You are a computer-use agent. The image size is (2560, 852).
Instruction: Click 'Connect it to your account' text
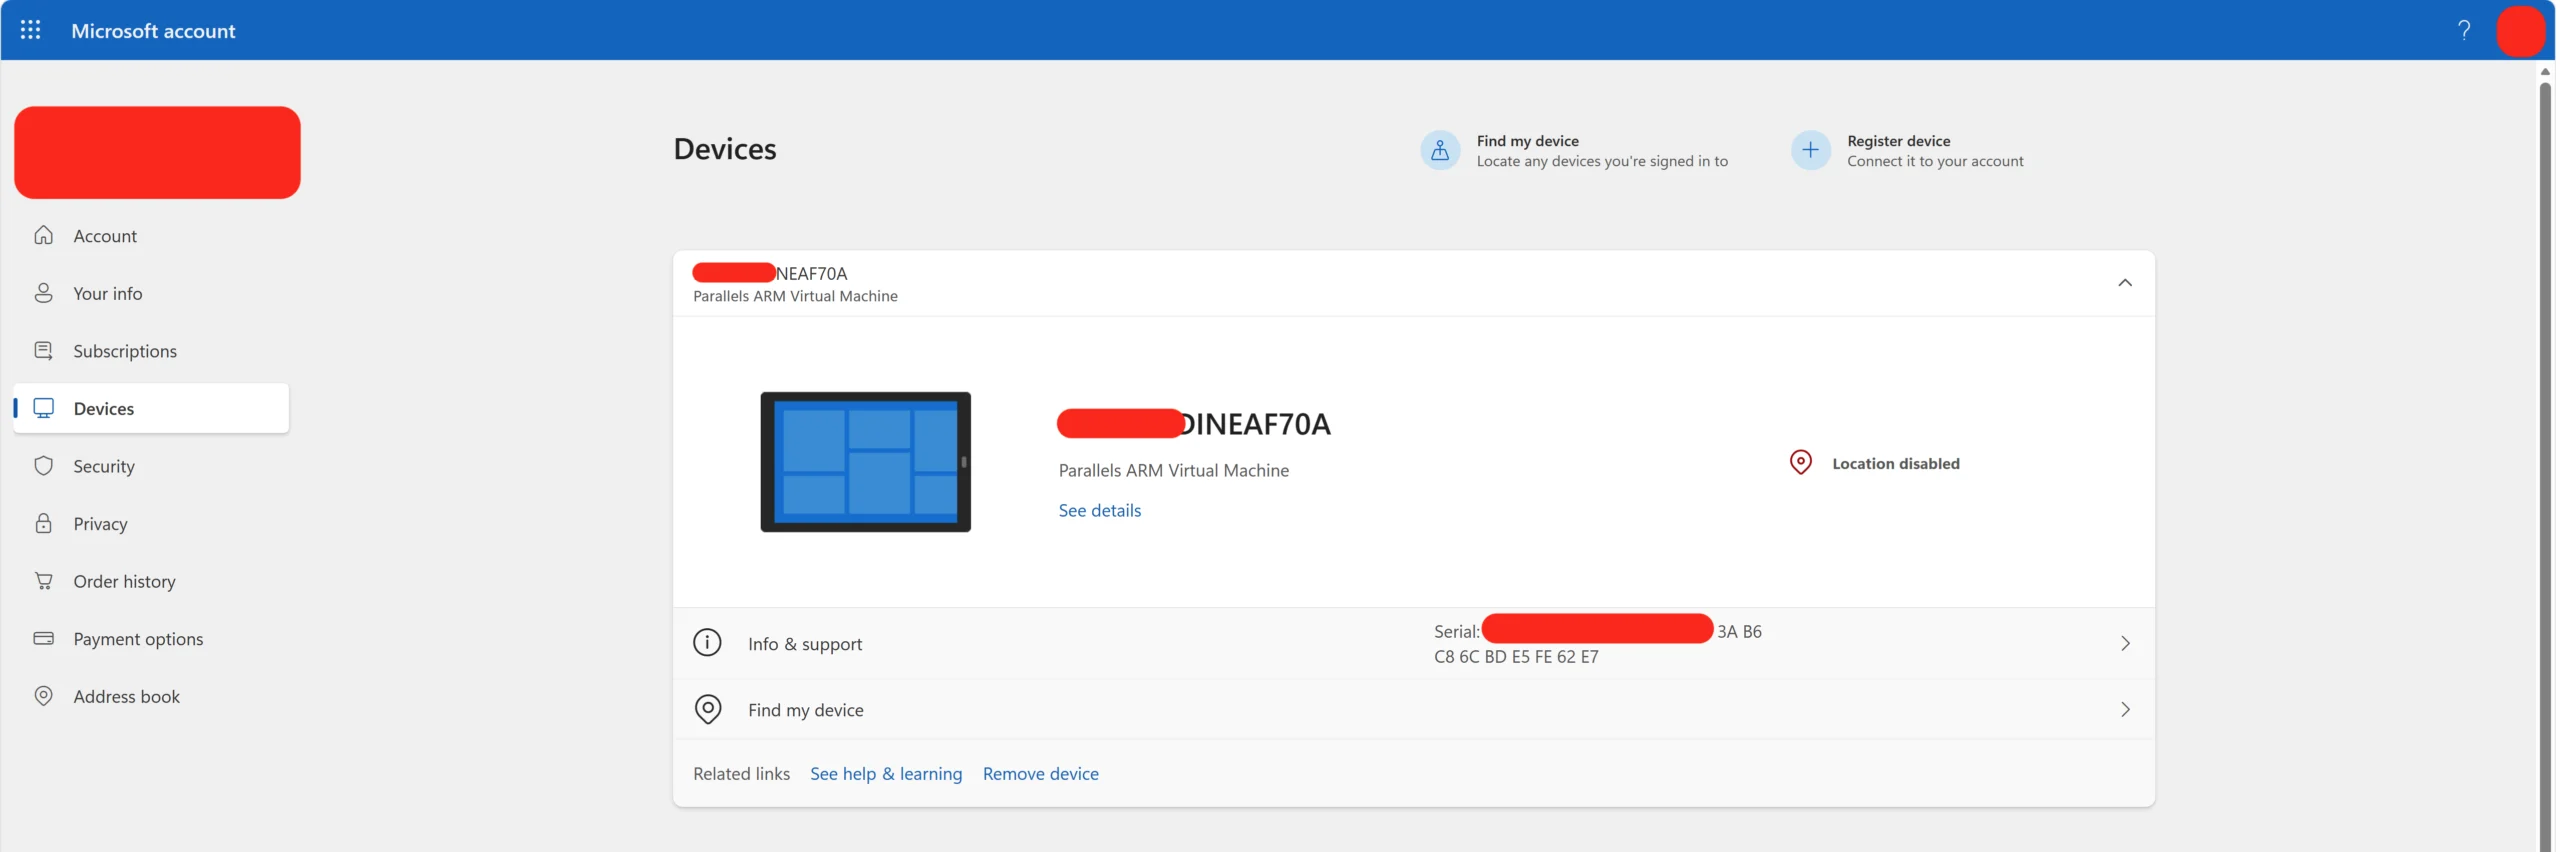1935,161
